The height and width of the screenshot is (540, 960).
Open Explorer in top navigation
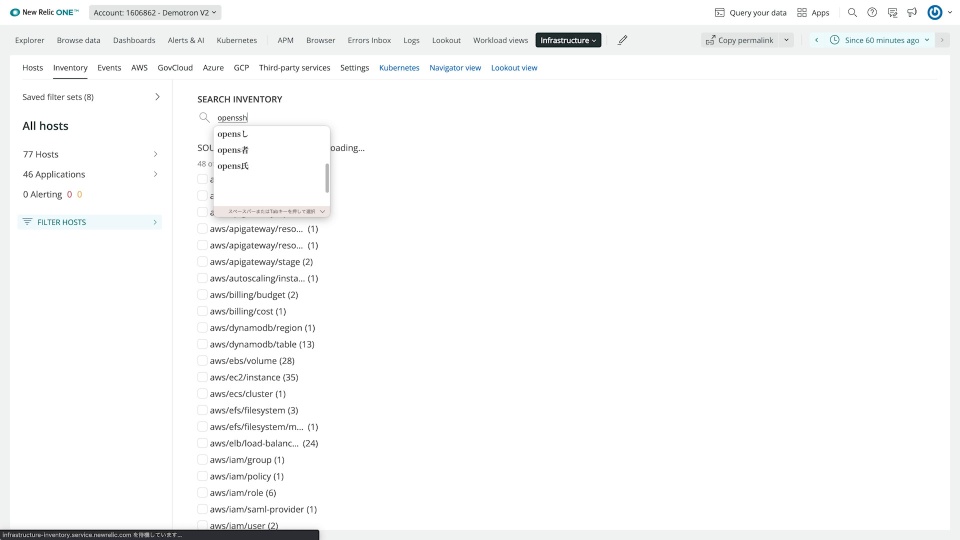pos(29,40)
